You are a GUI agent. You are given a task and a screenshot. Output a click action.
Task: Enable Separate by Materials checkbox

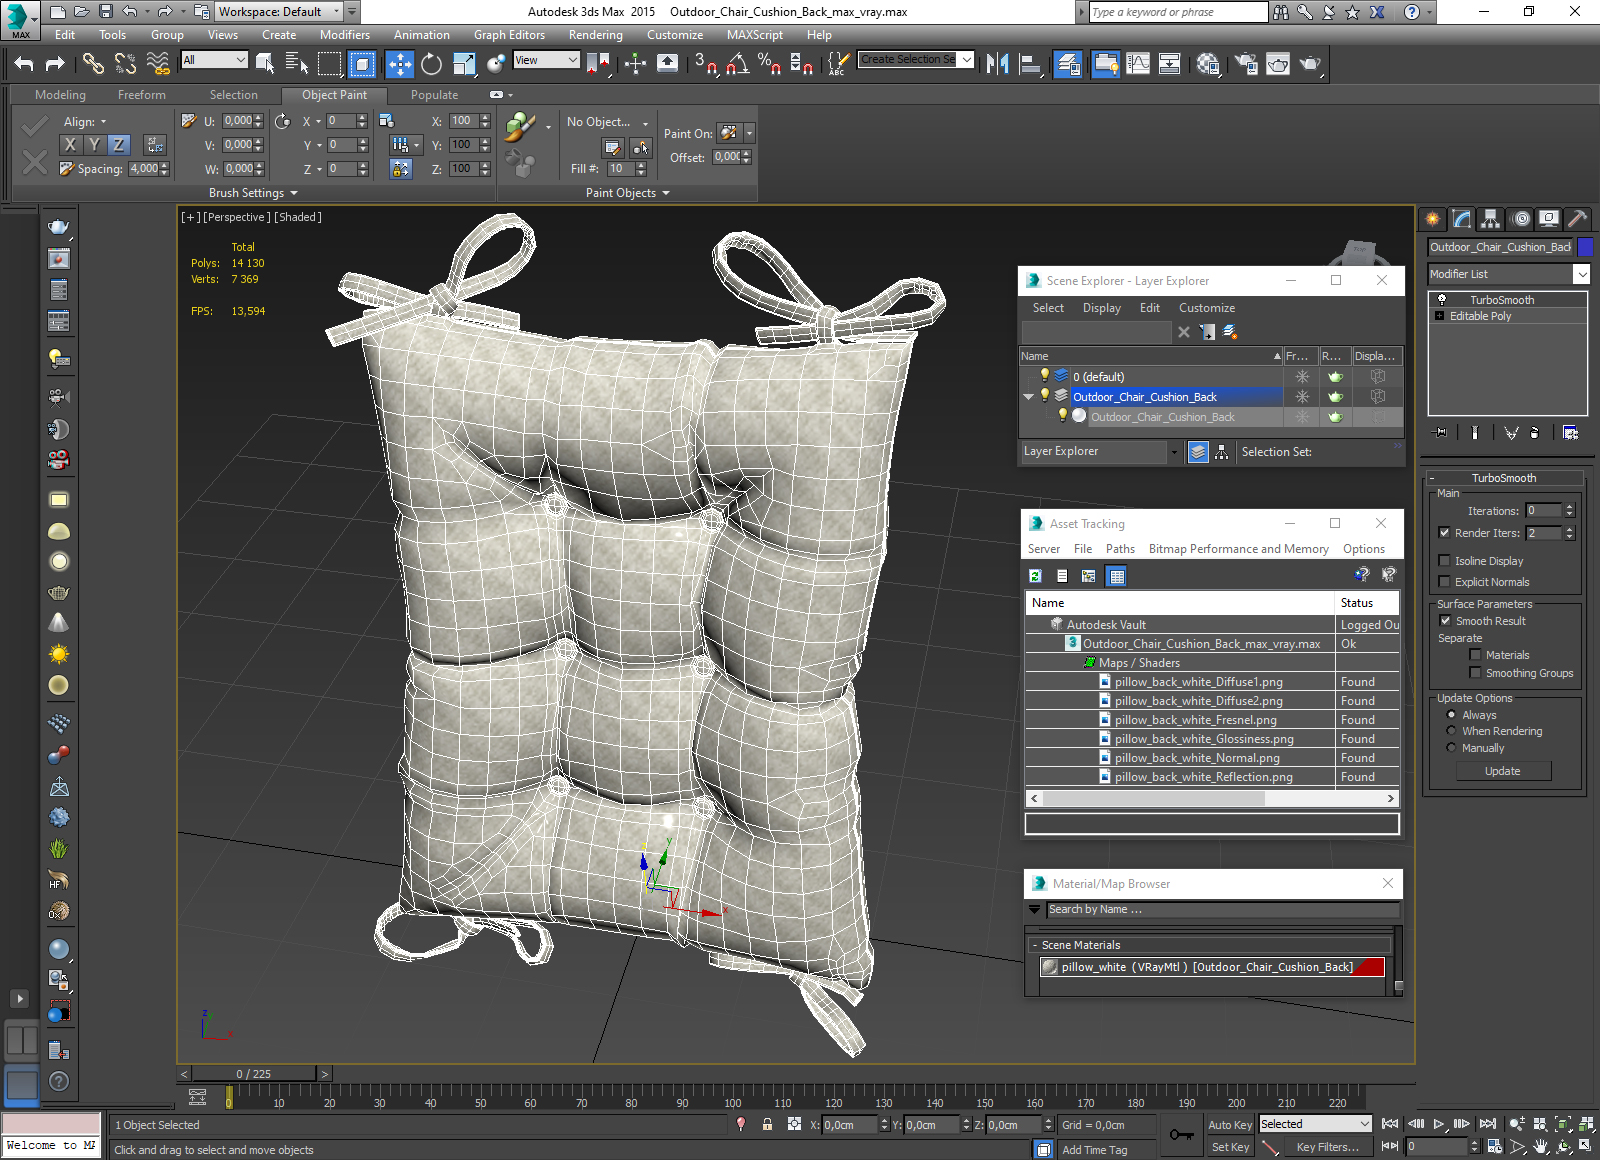(1475, 655)
